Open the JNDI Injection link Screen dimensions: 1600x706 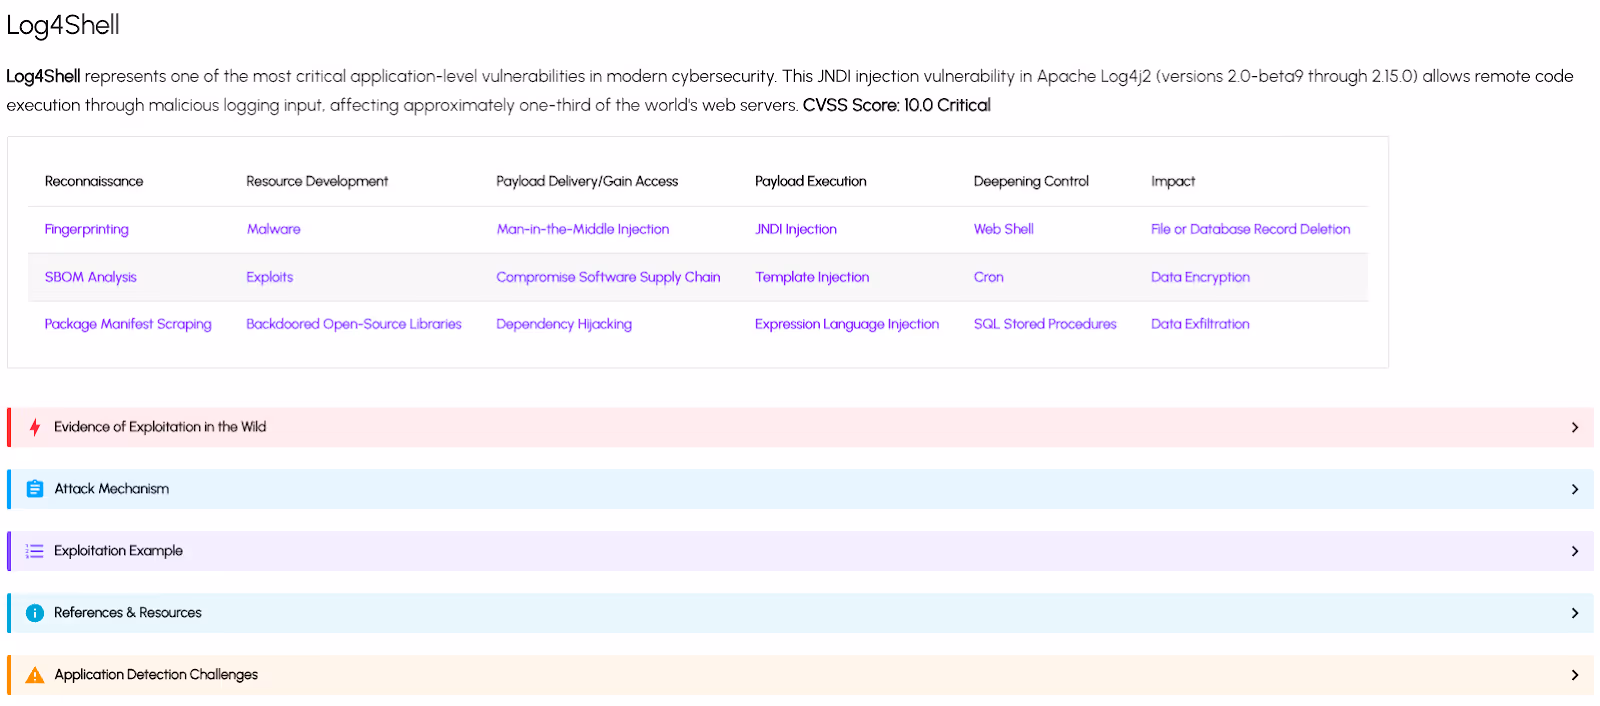[x=796, y=229]
